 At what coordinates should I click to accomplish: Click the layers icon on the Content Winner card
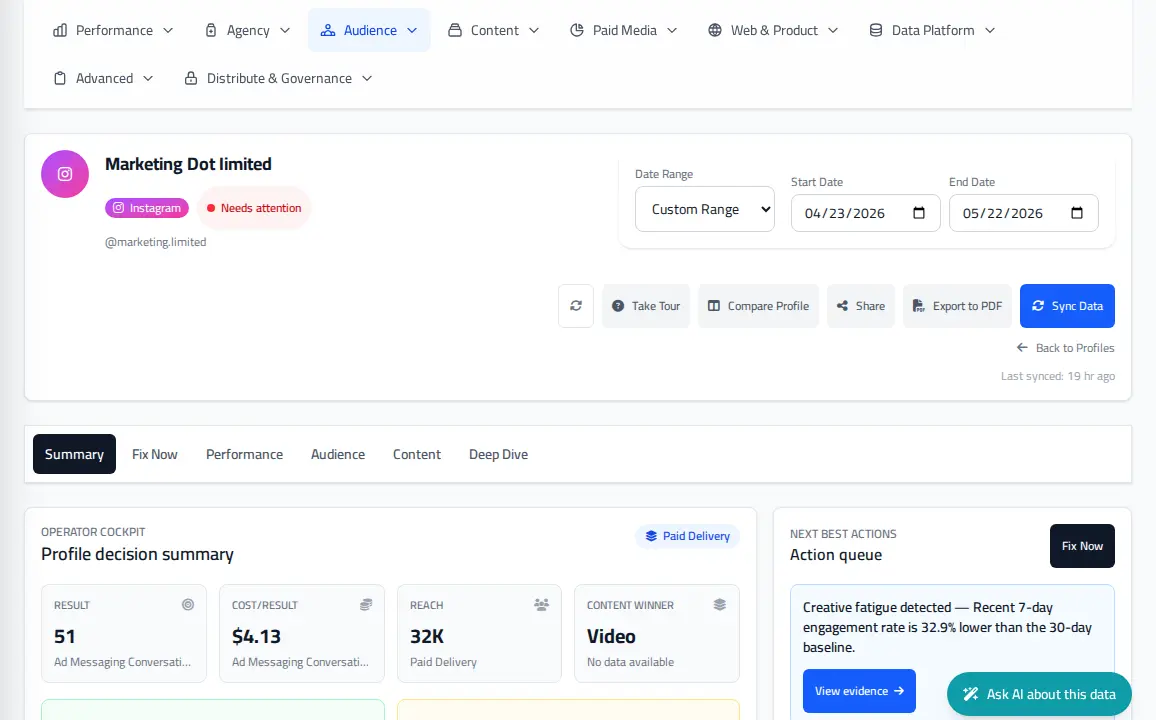pyautogui.click(x=720, y=604)
